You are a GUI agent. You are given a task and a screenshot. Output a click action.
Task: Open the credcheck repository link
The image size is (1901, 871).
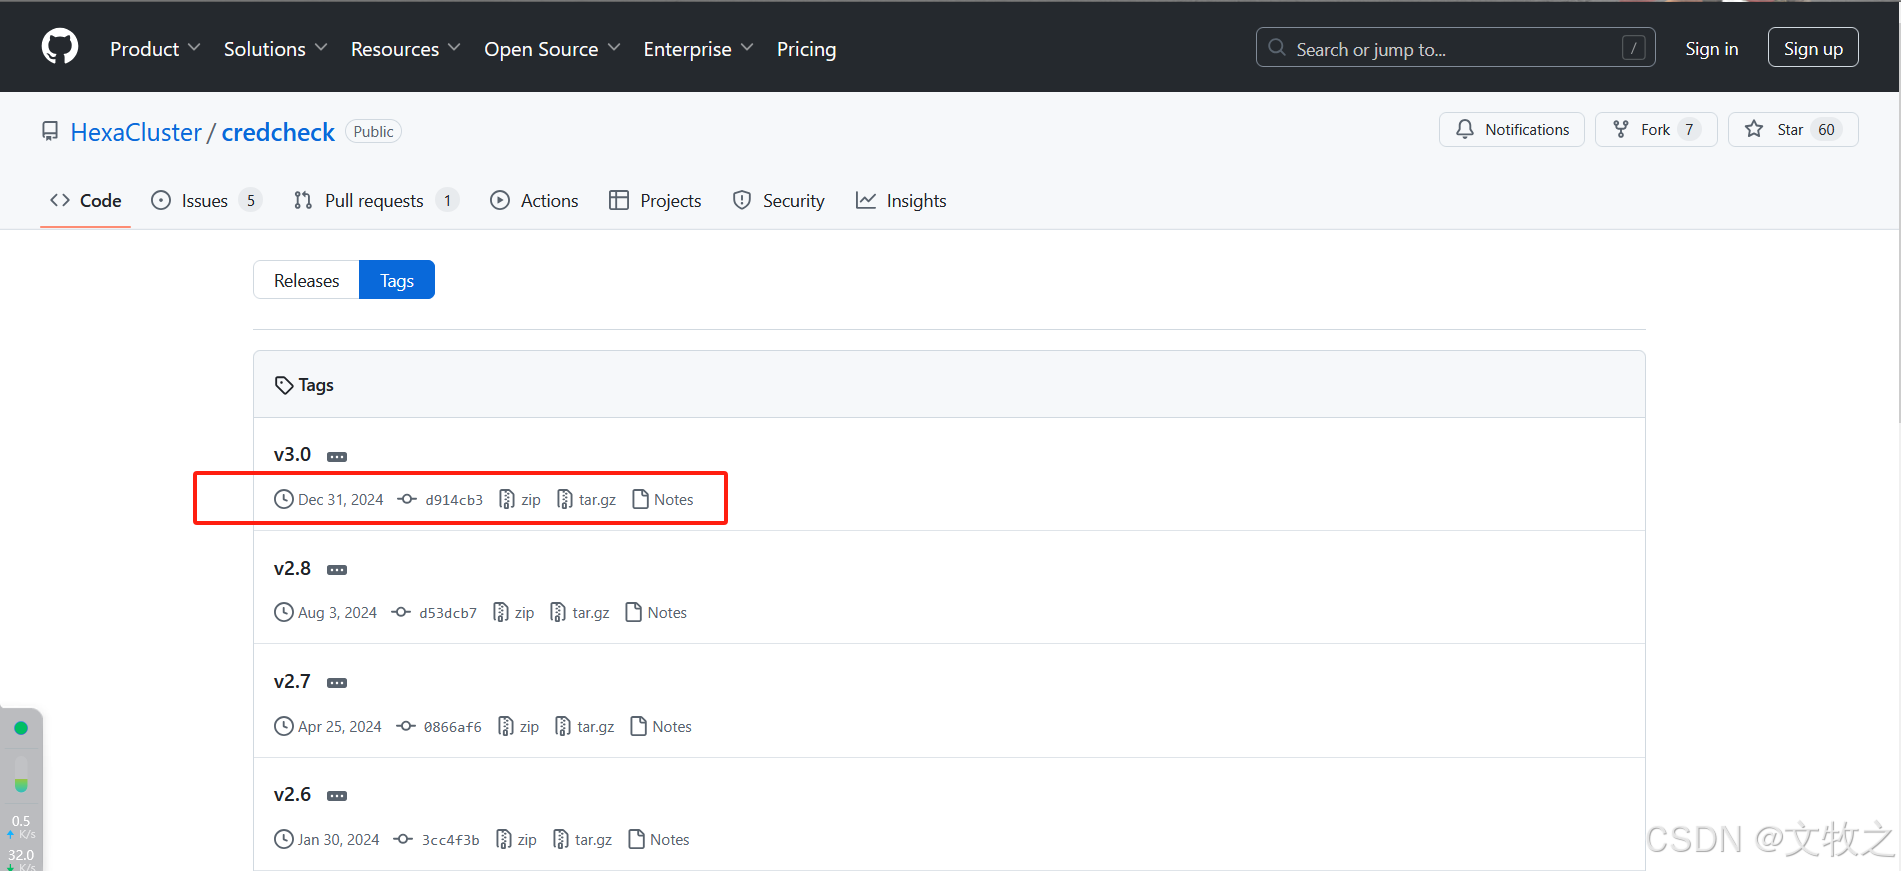click(x=278, y=132)
